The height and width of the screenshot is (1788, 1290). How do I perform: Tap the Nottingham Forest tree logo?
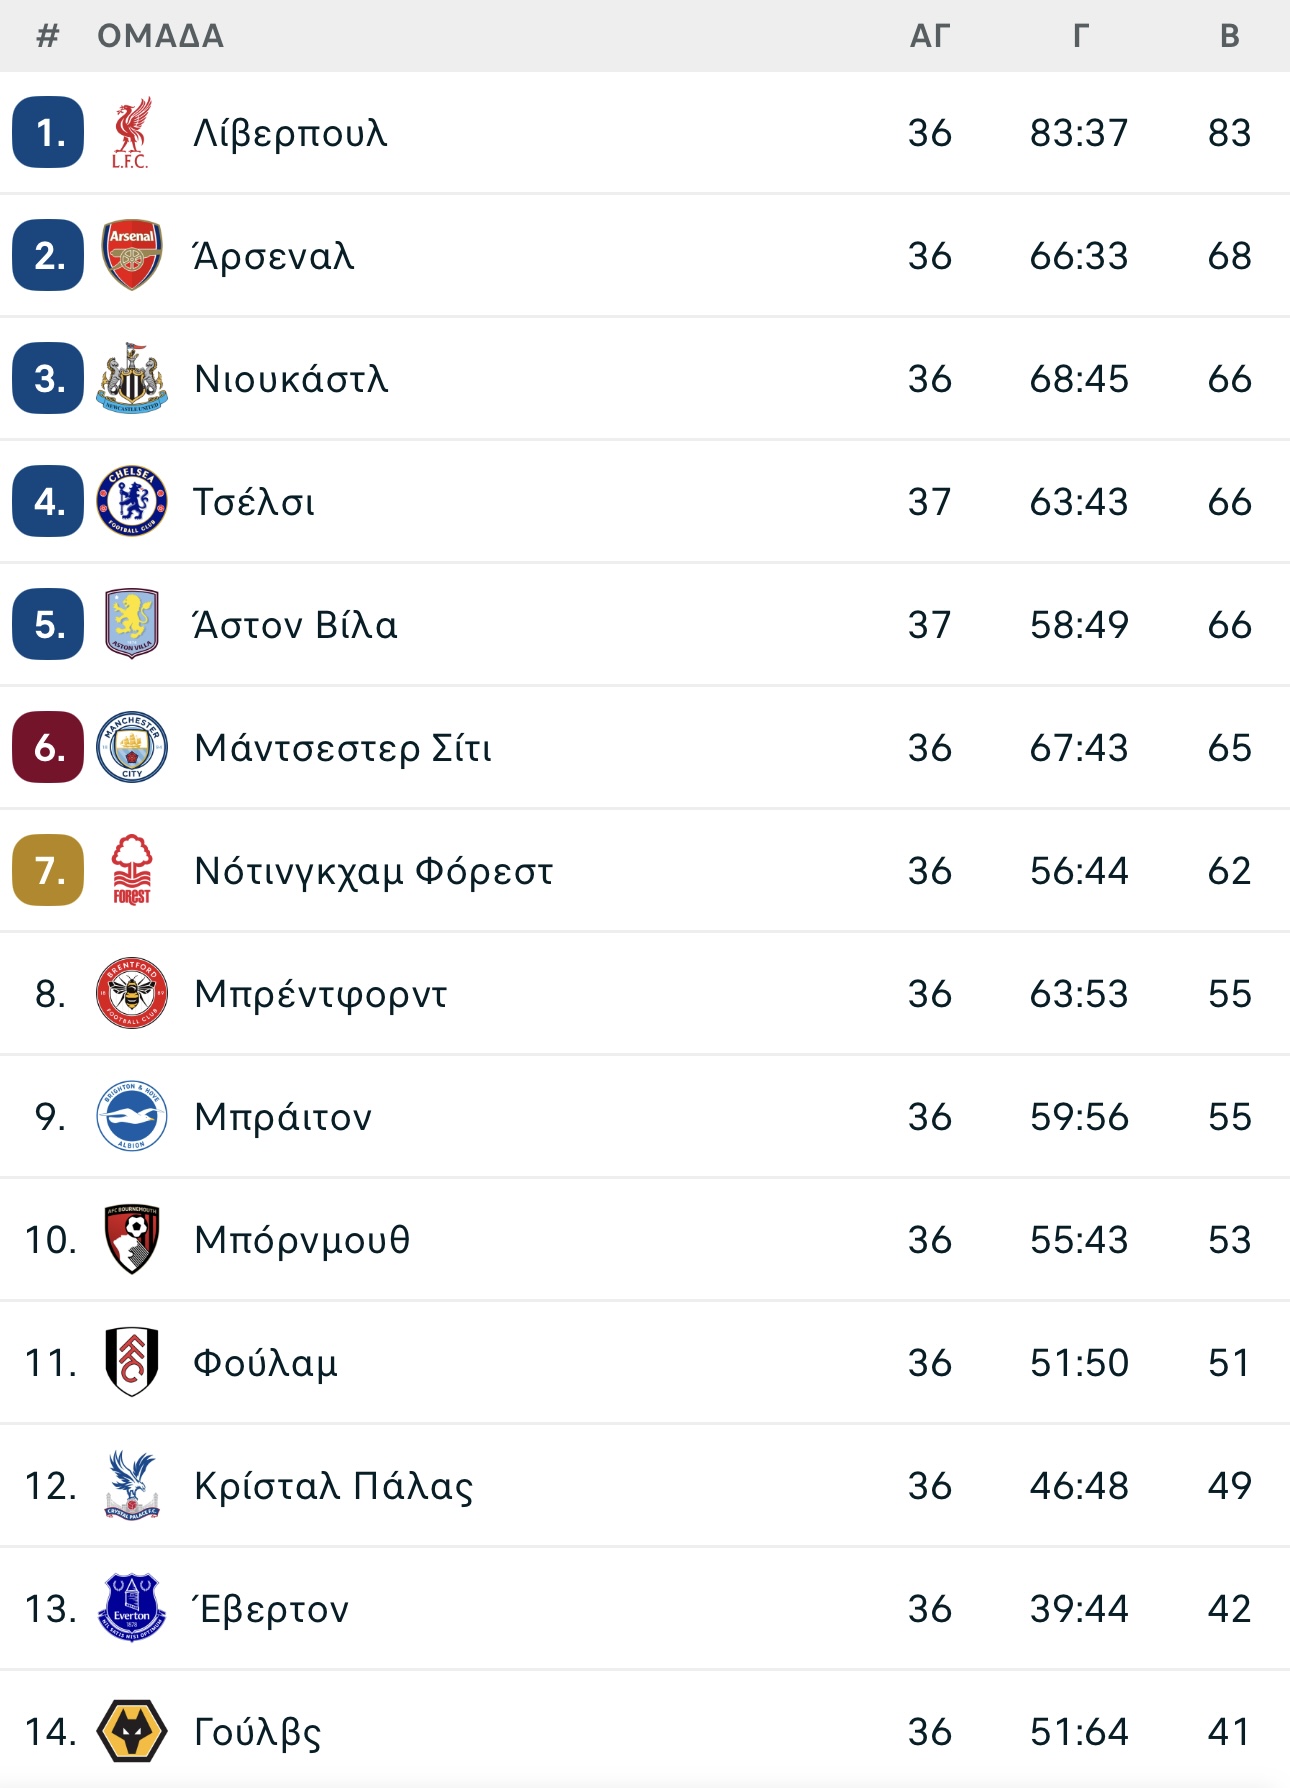tap(132, 871)
